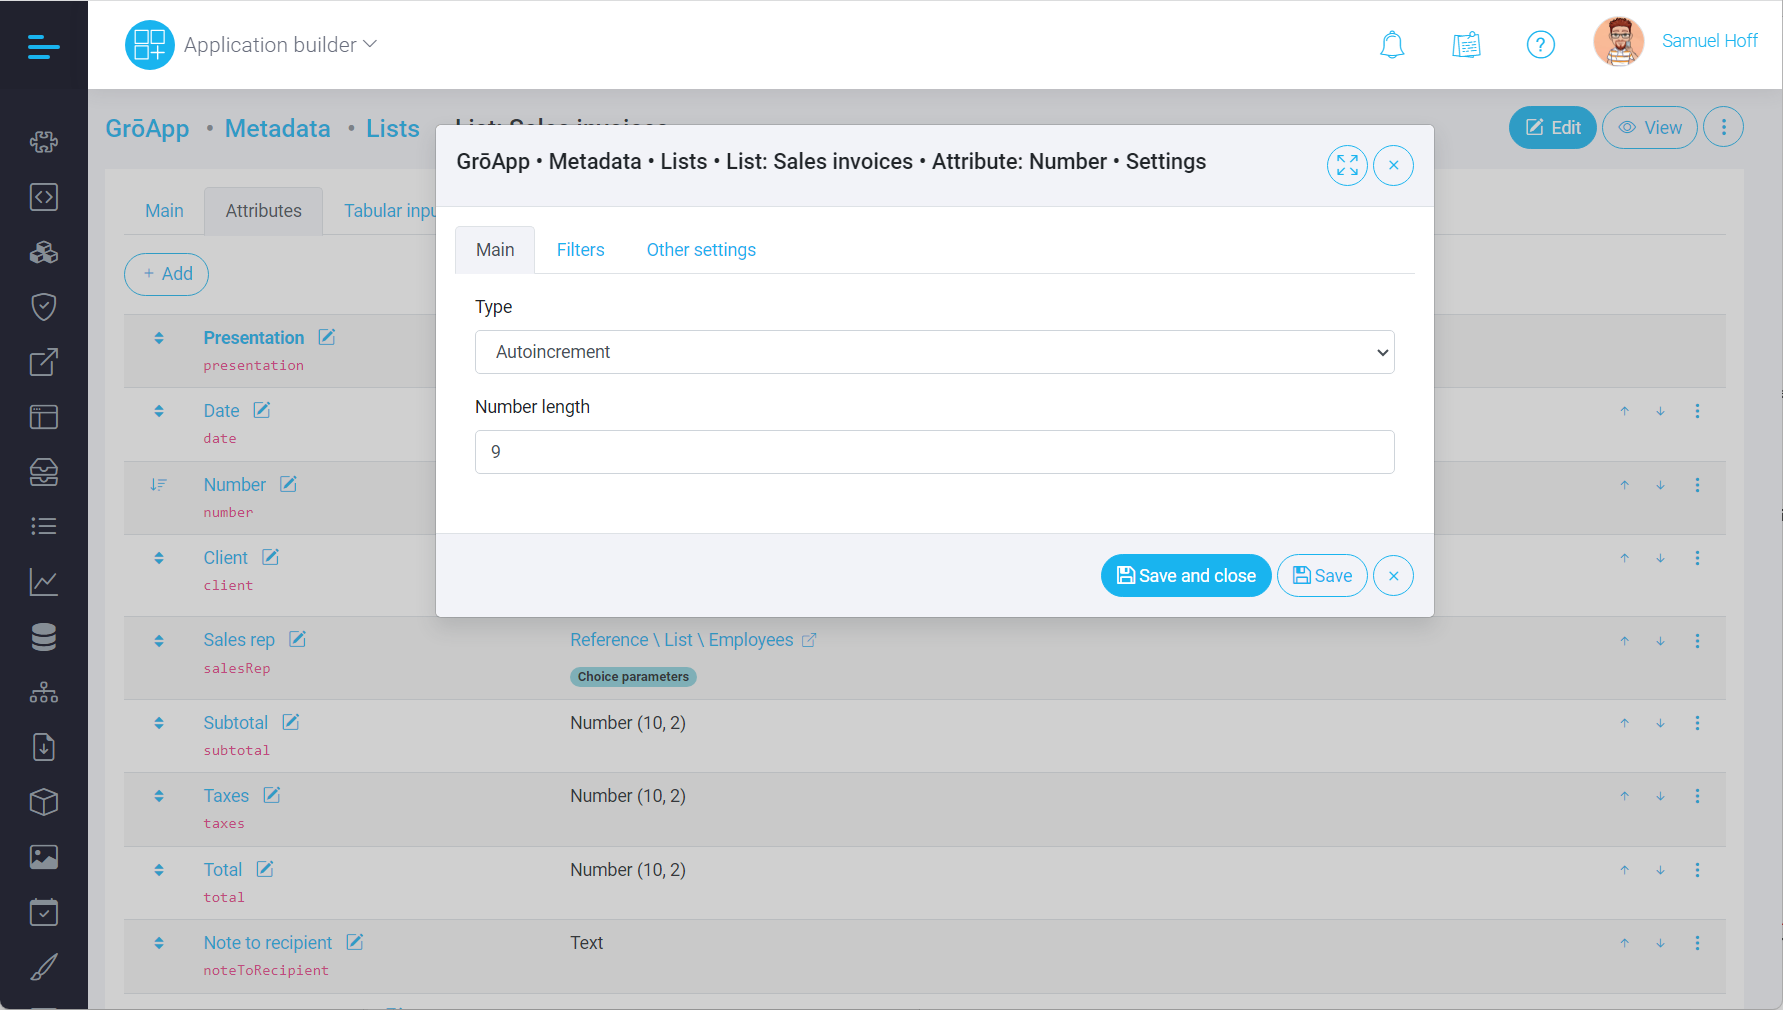Click the notifications bell icon

(x=1392, y=45)
